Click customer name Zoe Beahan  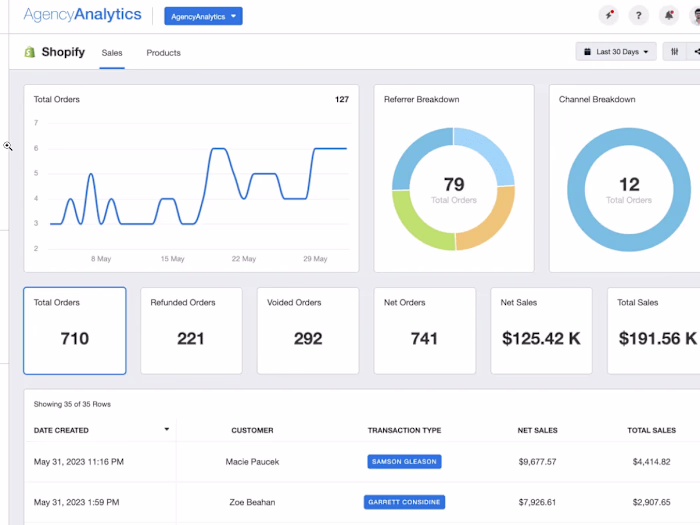tap(252, 502)
